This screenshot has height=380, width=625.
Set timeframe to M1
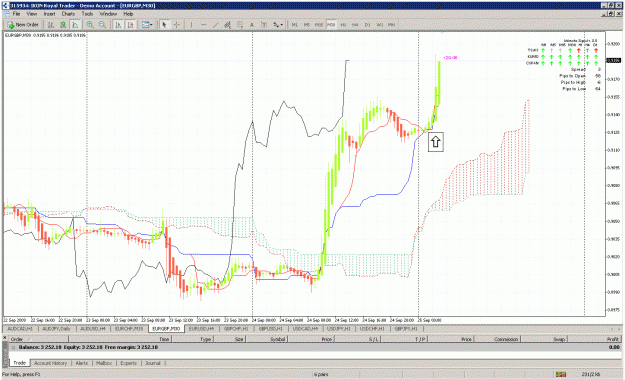(x=295, y=25)
